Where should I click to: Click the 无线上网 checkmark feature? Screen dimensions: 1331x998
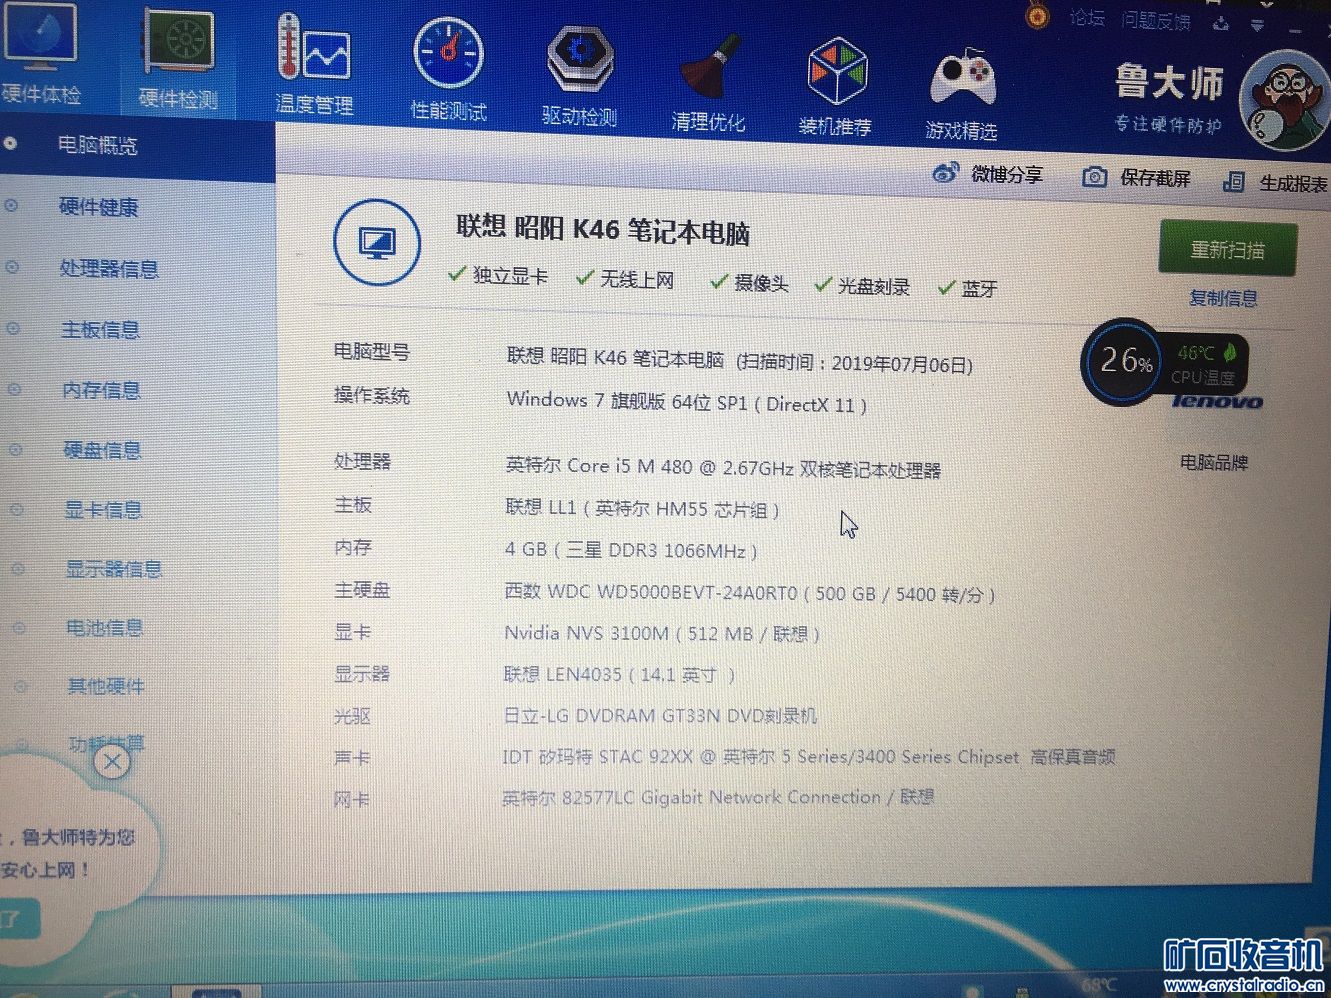pos(626,279)
